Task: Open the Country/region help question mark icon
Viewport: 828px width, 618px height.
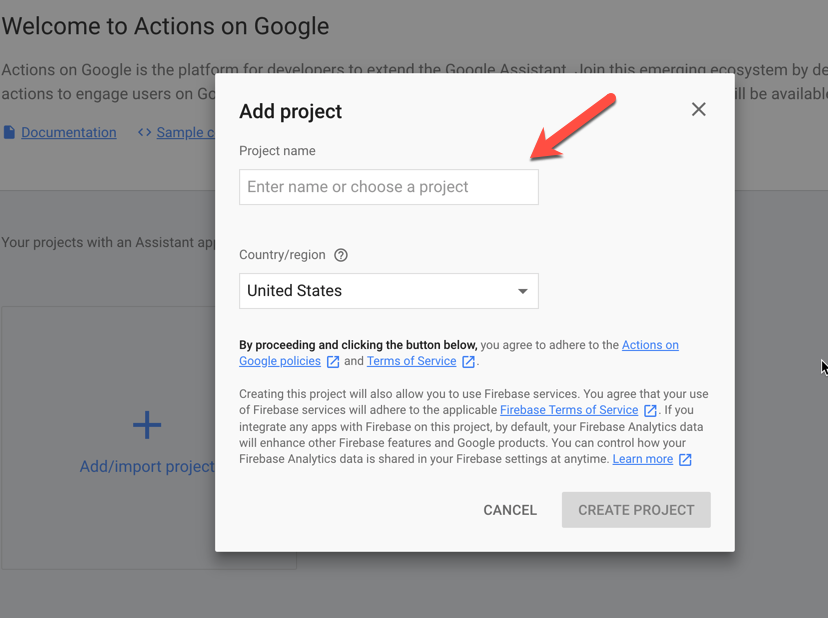Action: tap(341, 255)
